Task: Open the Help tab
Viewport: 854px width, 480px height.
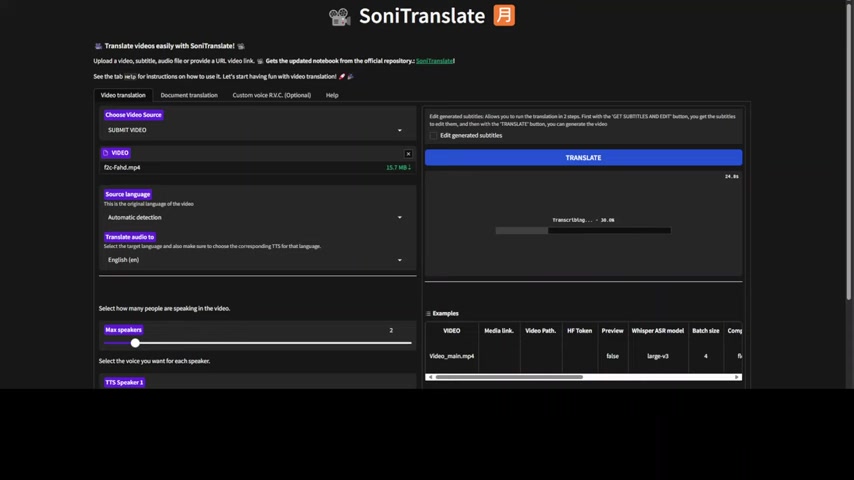Action: [x=332, y=95]
